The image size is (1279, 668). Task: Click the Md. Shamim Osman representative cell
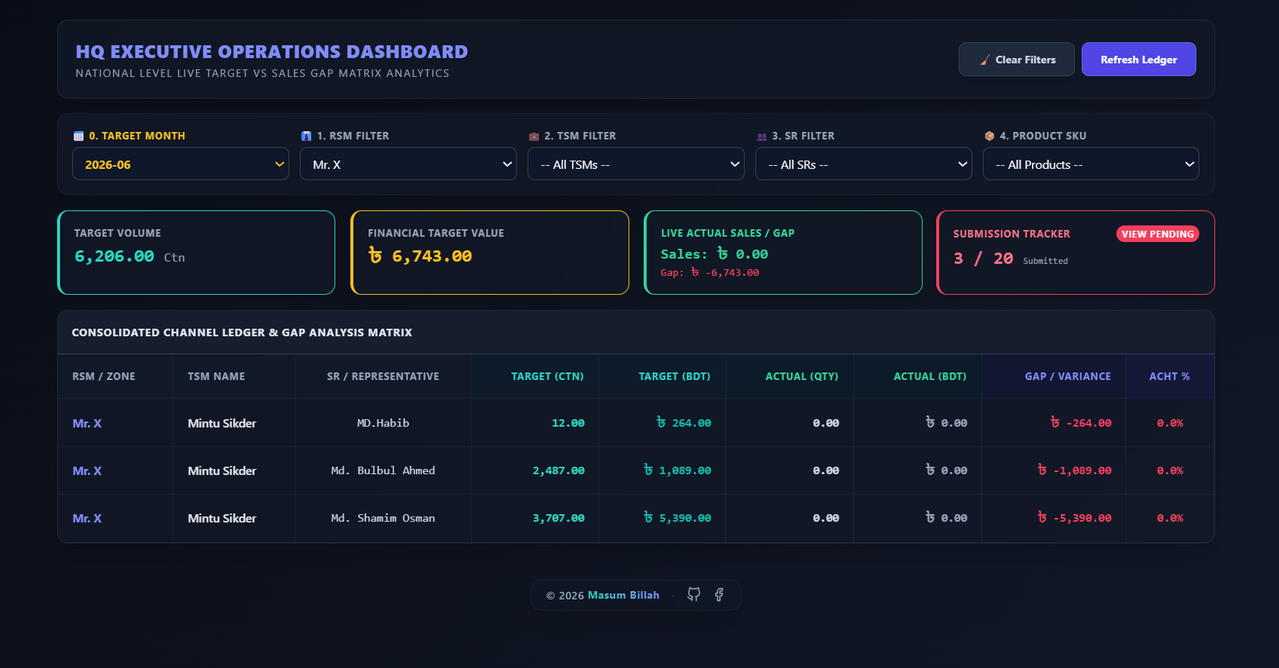tap(383, 518)
